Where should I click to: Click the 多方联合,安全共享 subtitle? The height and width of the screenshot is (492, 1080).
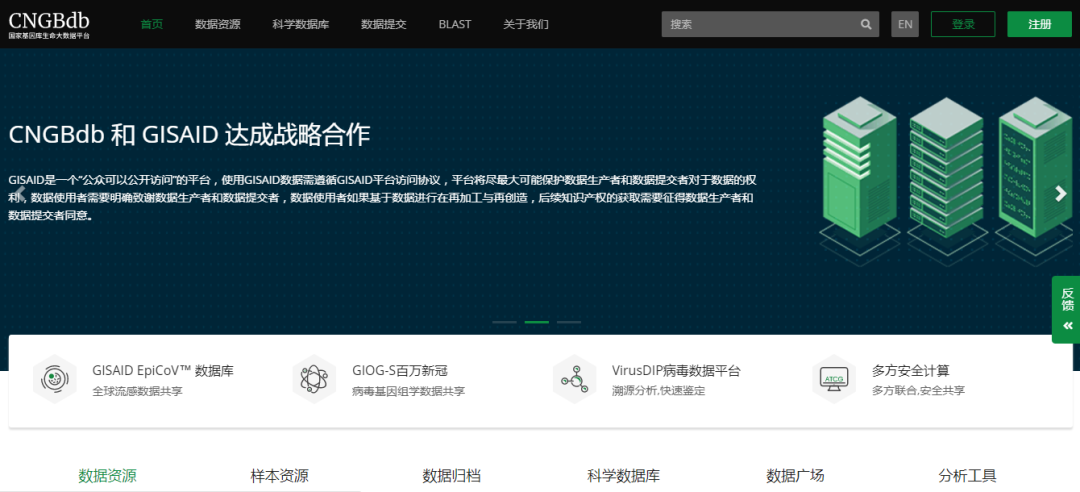click(918, 391)
